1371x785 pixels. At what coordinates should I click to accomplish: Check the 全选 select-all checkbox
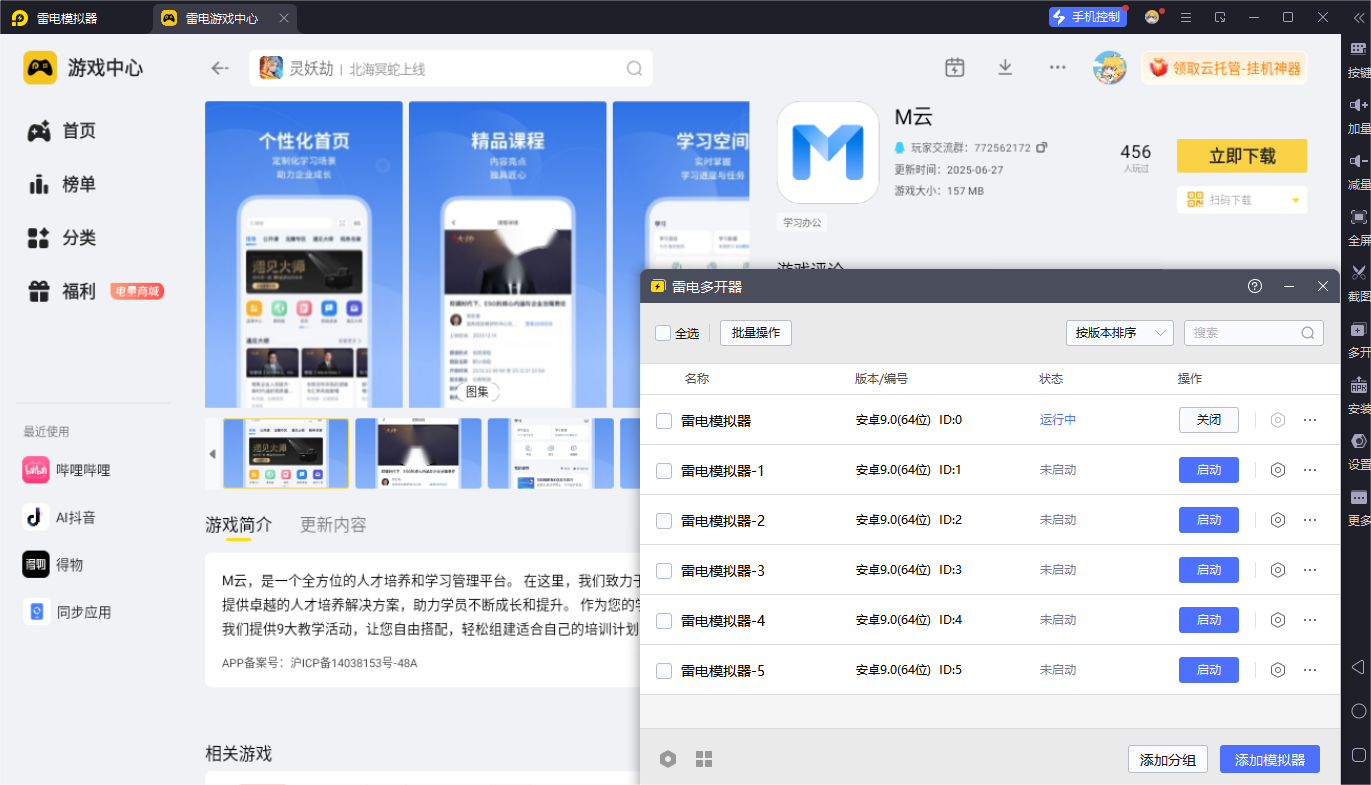pyautogui.click(x=663, y=333)
